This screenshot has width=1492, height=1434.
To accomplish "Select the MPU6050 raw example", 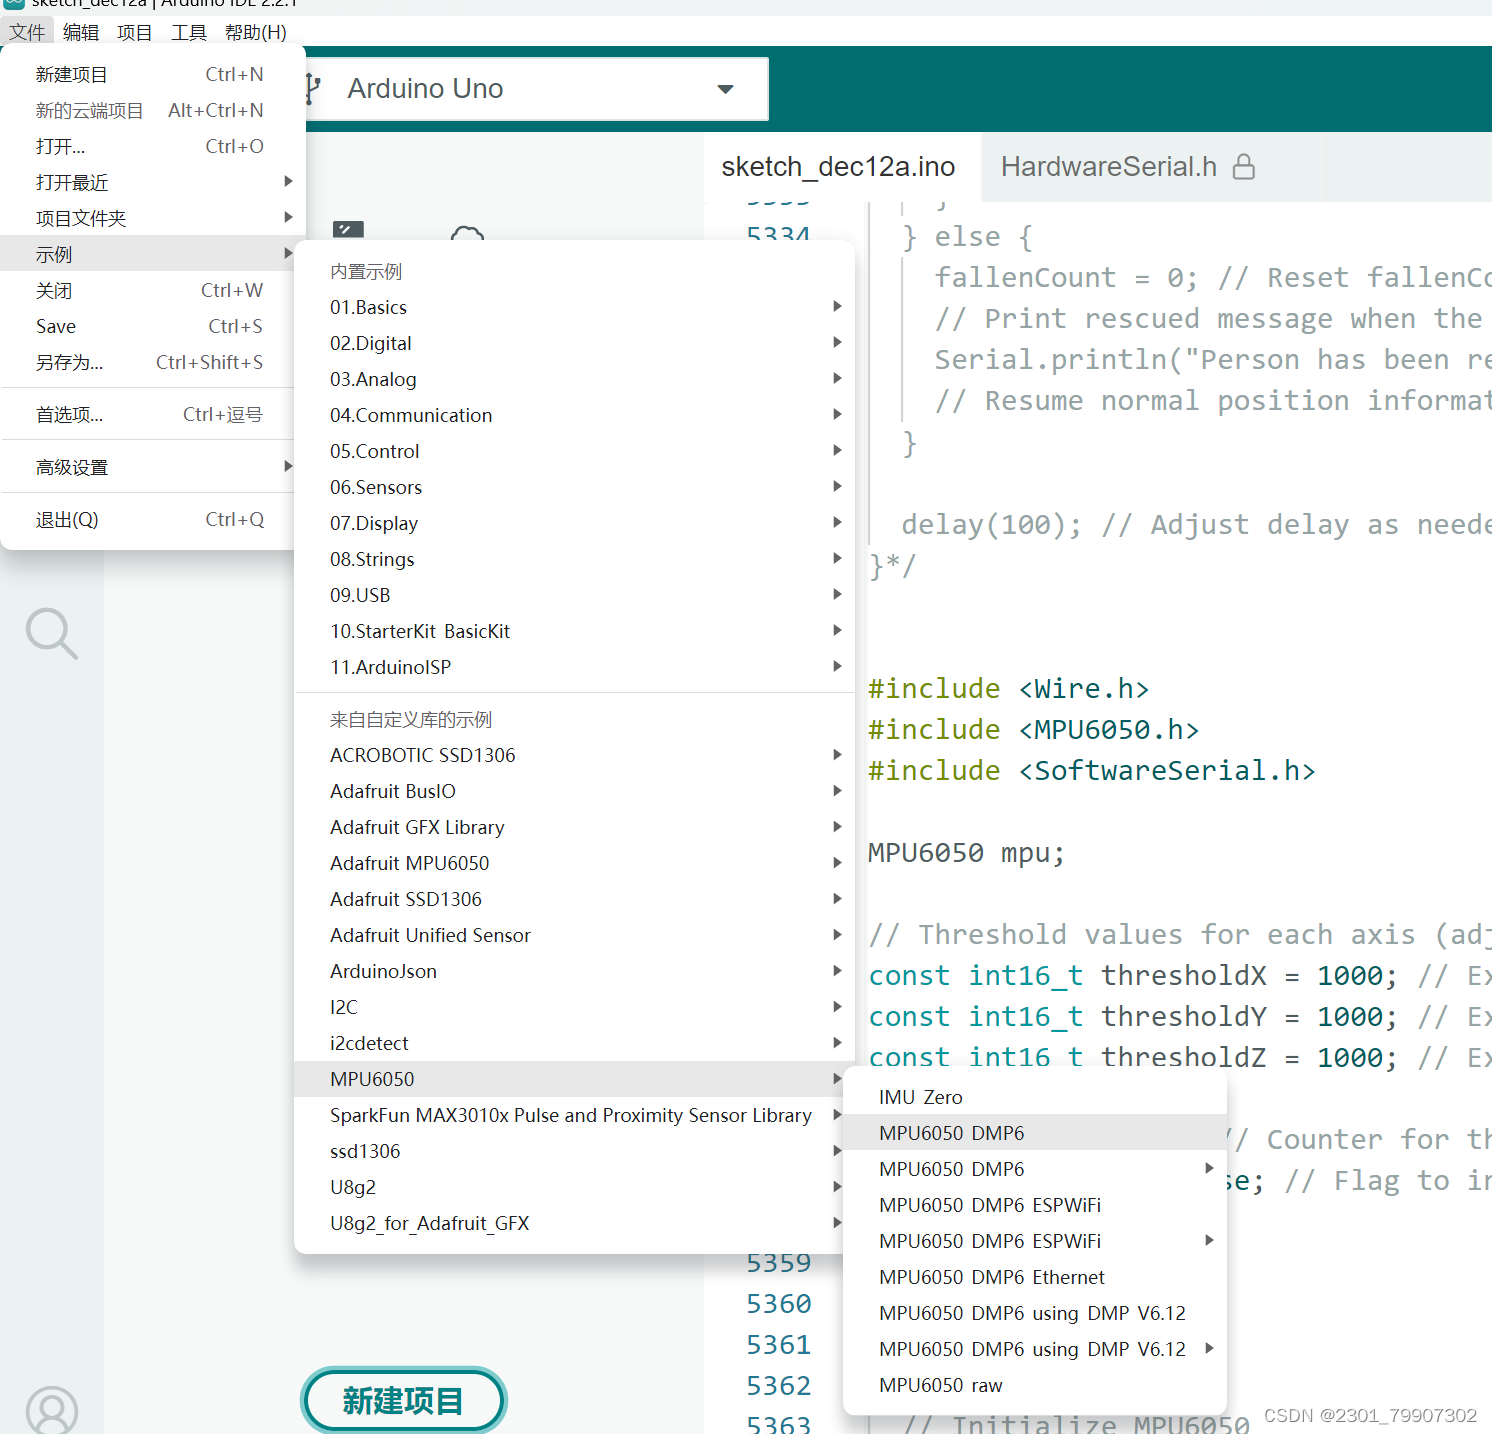I will pos(940,1385).
